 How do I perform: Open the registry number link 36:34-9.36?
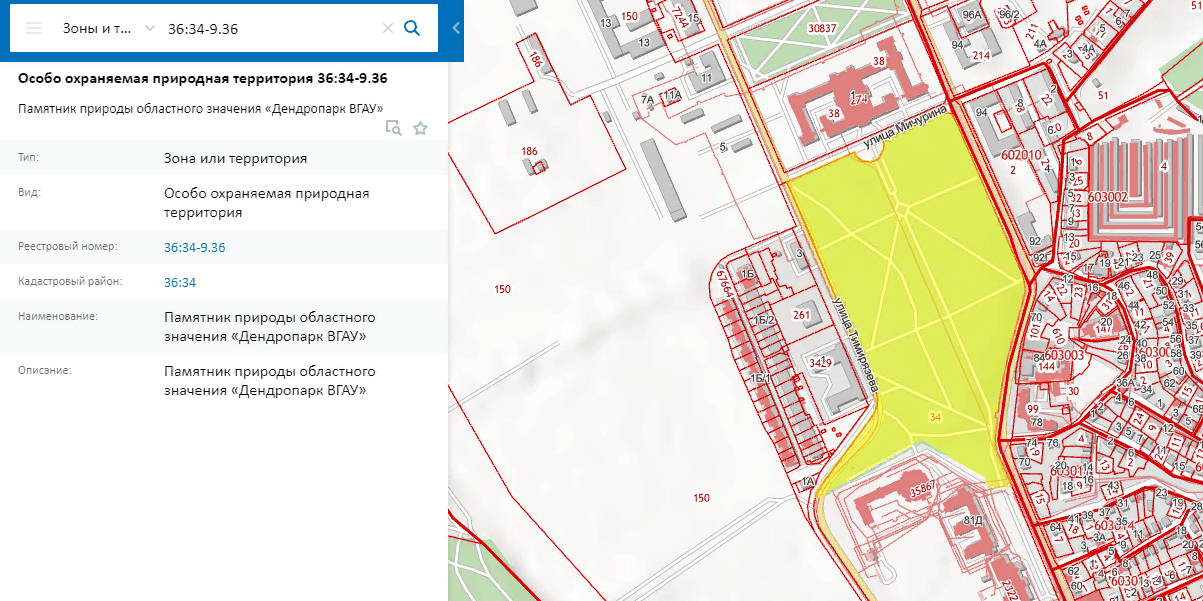pos(194,247)
